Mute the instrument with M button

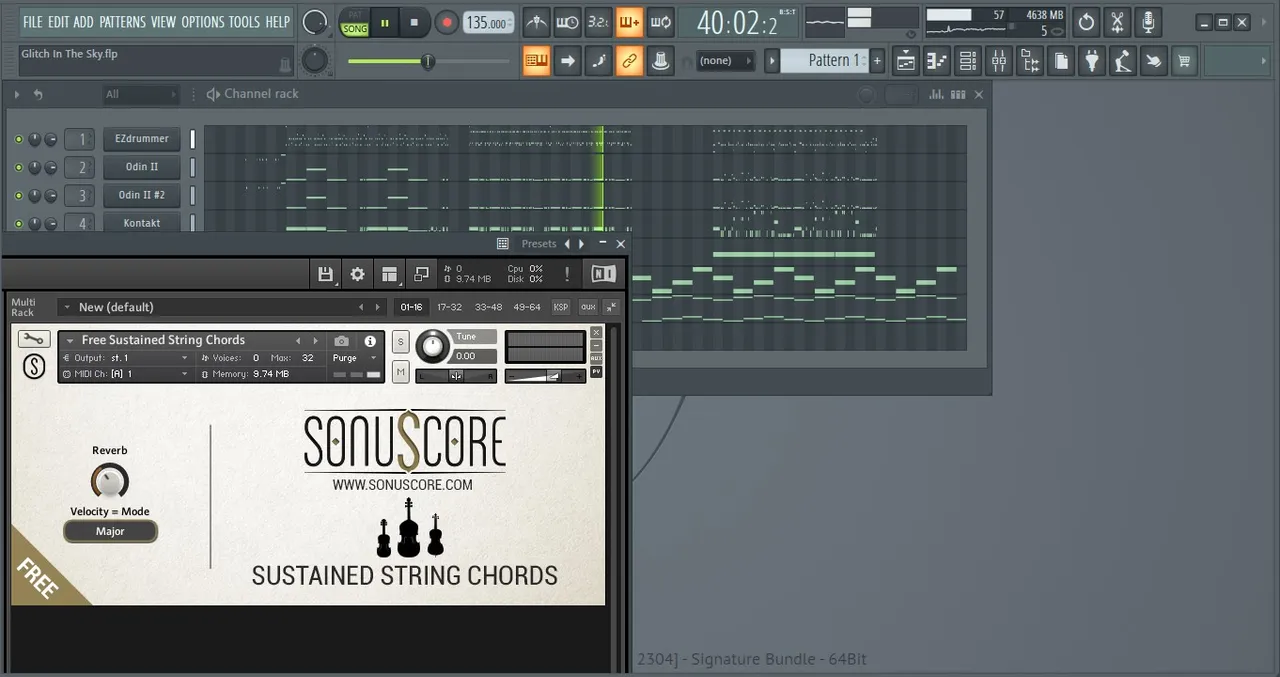401,372
